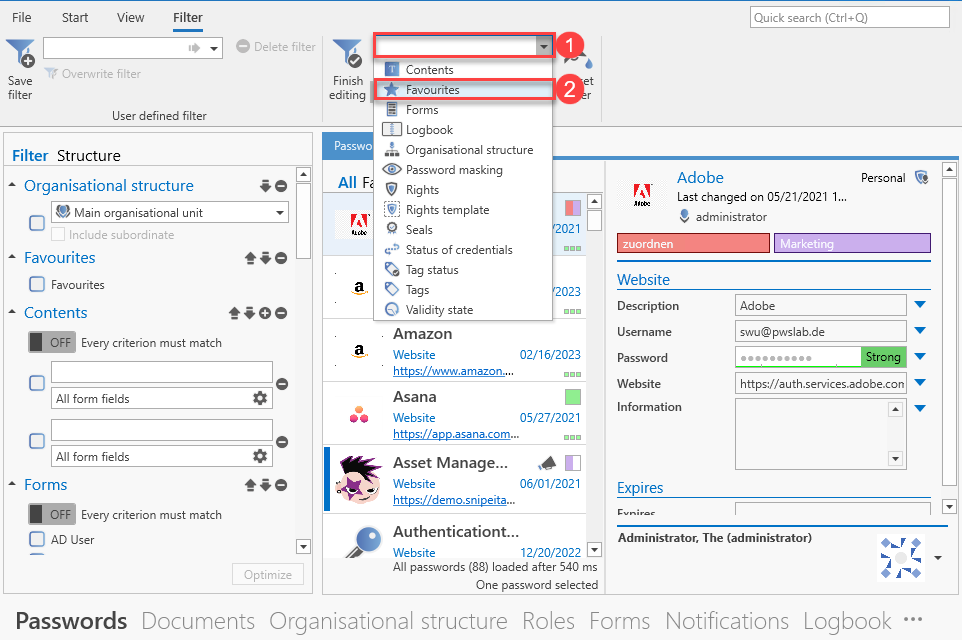This screenshot has height=640, width=962.
Task: Click the Save filter icon
Action: click(x=20, y=55)
